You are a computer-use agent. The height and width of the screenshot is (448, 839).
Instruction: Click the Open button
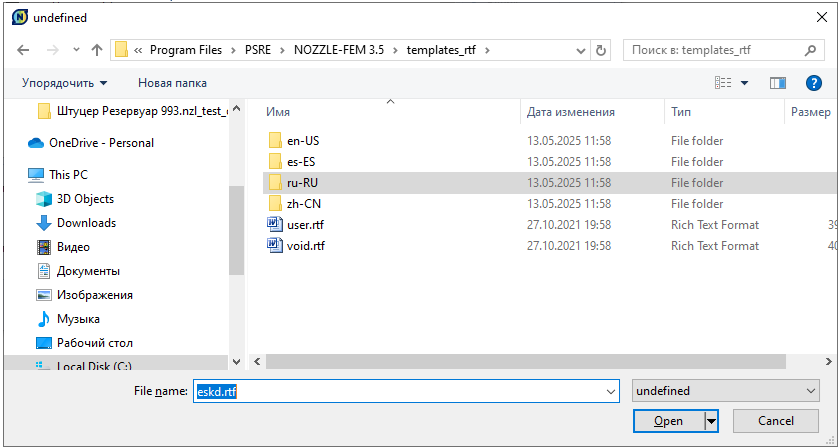[669, 421]
